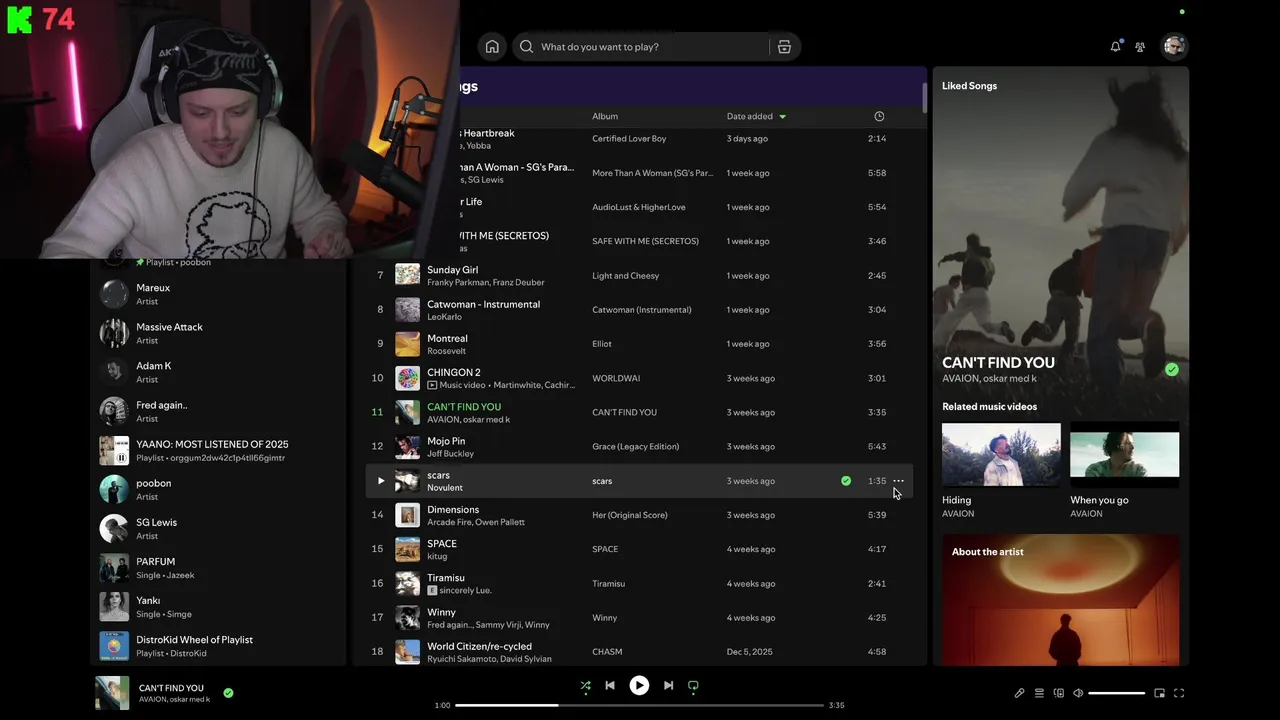
Task: Open Fred again.. artist in library
Action: pyautogui.click(x=218, y=411)
